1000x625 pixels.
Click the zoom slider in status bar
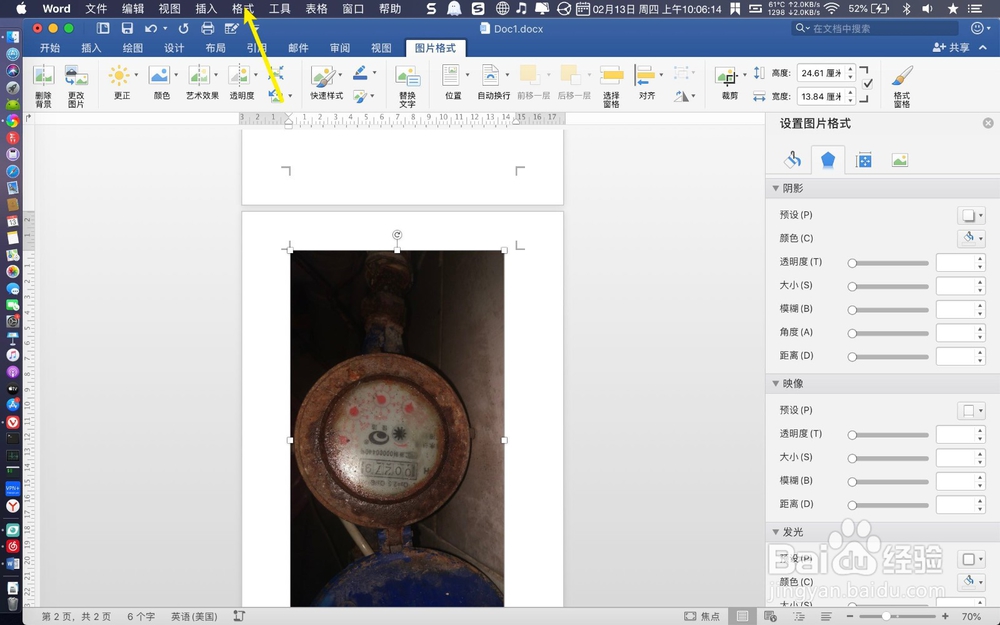click(897, 616)
